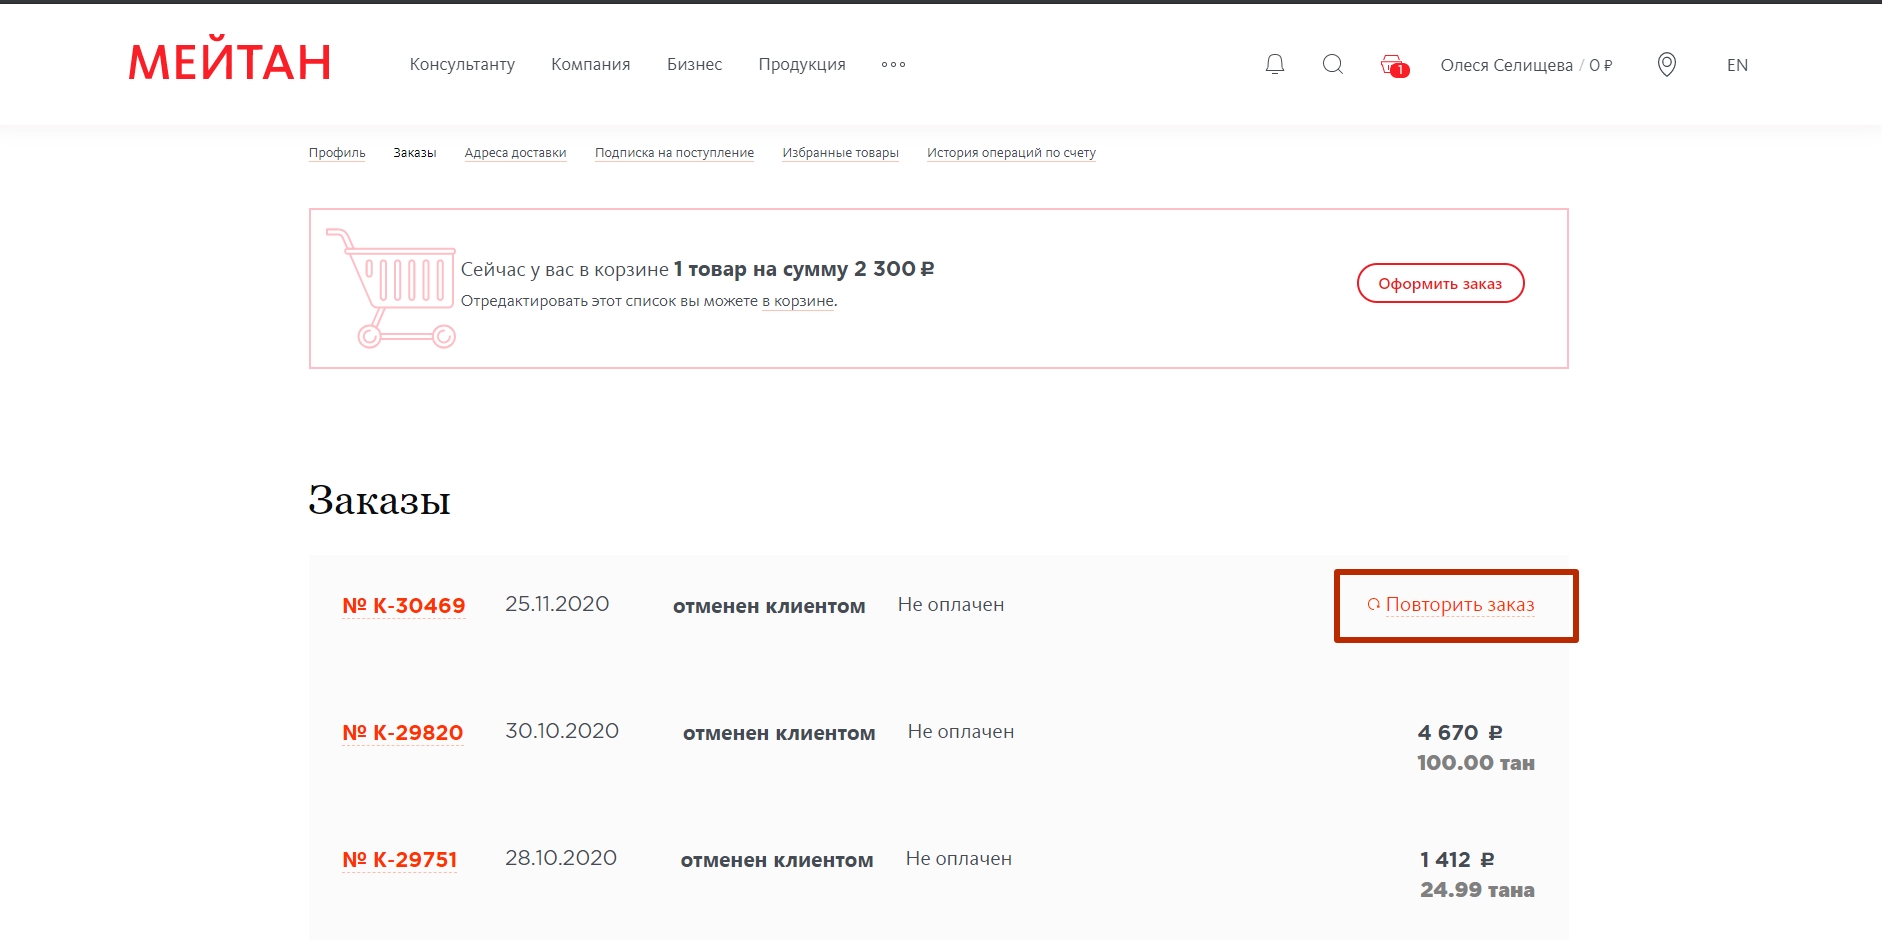Click the notification bell icon
This screenshot has width=1882, height=940.
click(1274, 65)
